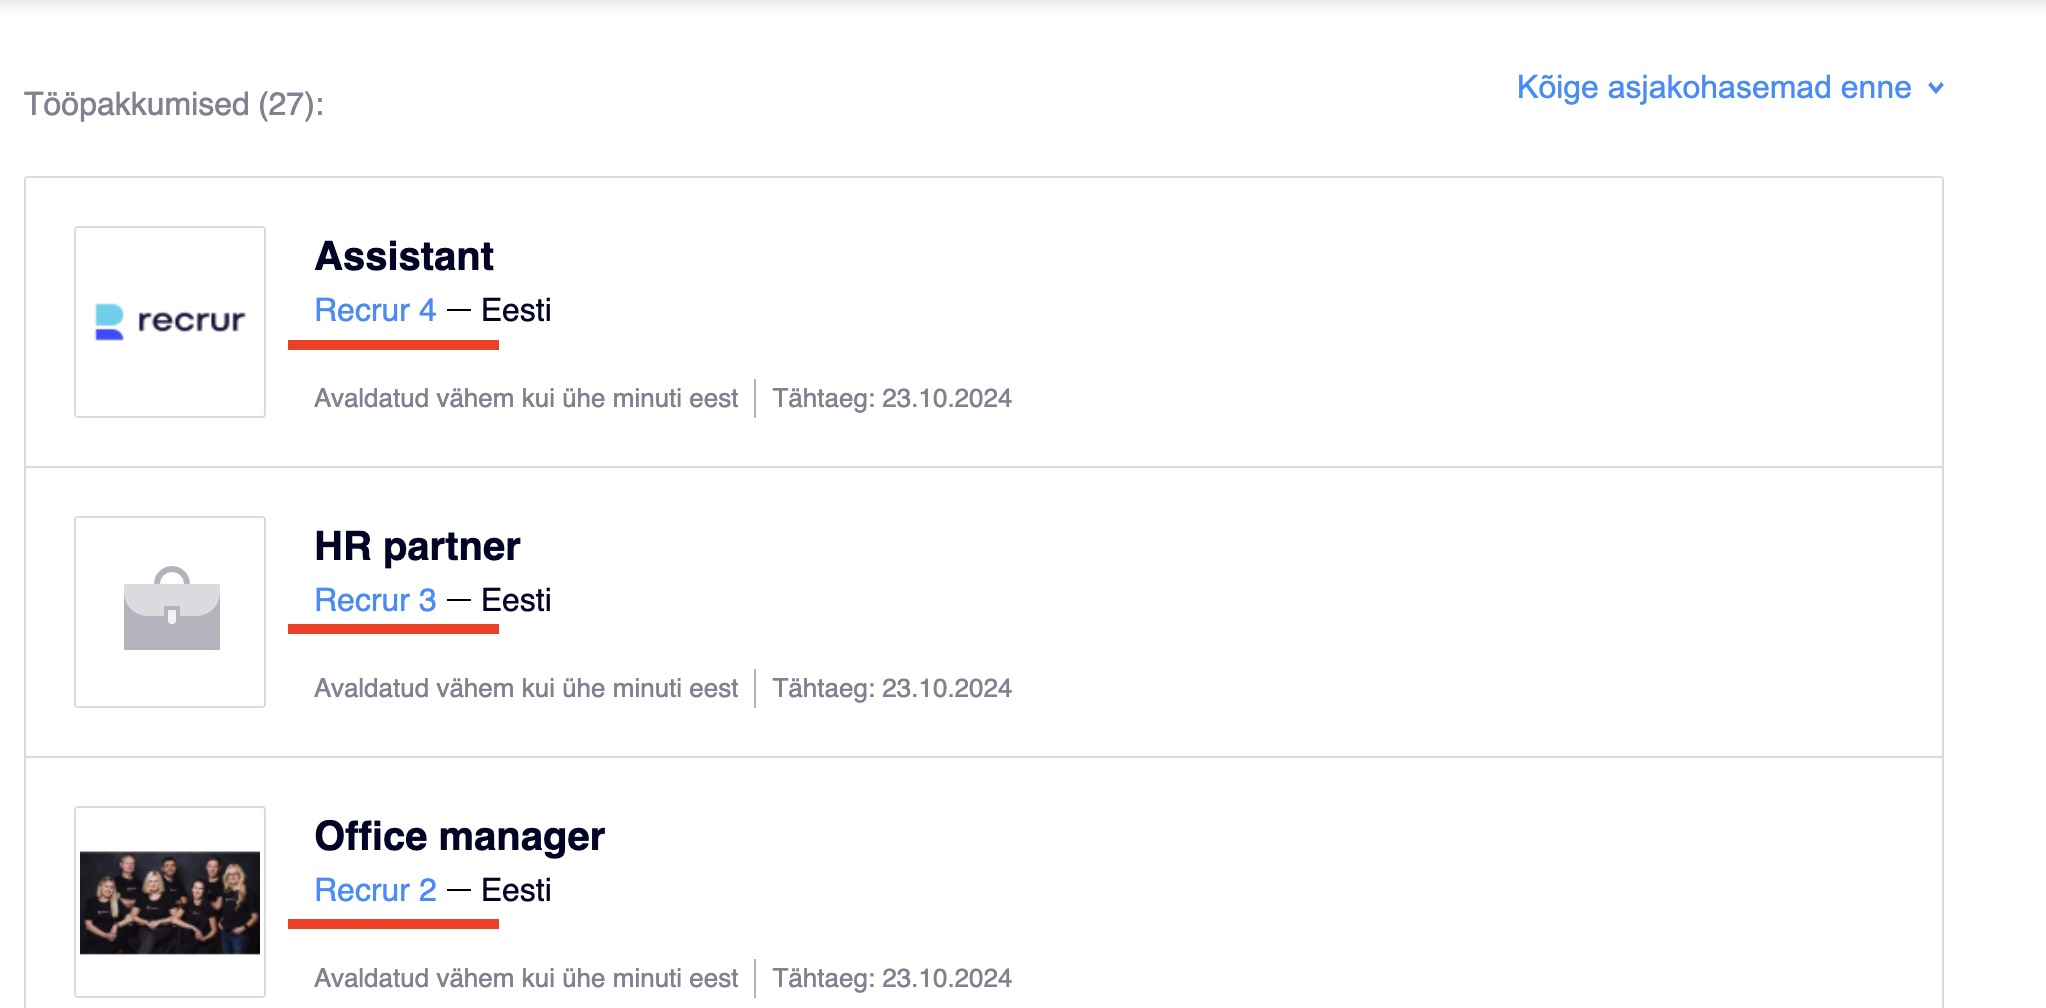Visit the Recrur 2 company link

pos(375,891)
